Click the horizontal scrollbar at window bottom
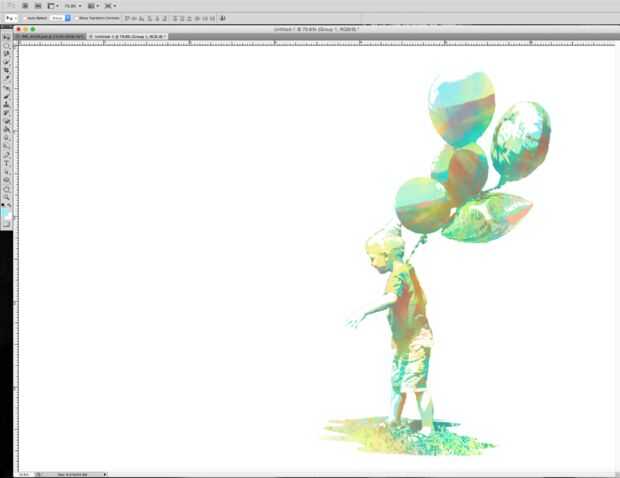The width and height of the screenshot is (620, 478). click(360, 474)
